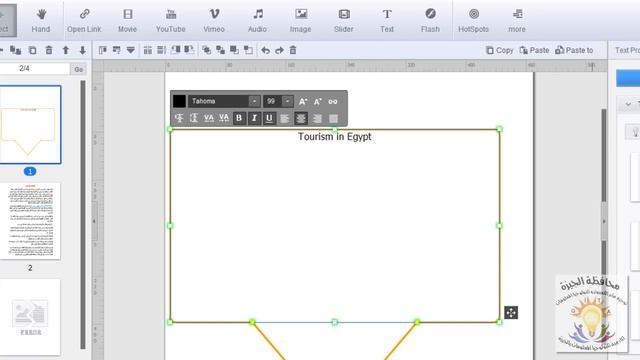Click the Undo arrow icon

coord(265,50)
